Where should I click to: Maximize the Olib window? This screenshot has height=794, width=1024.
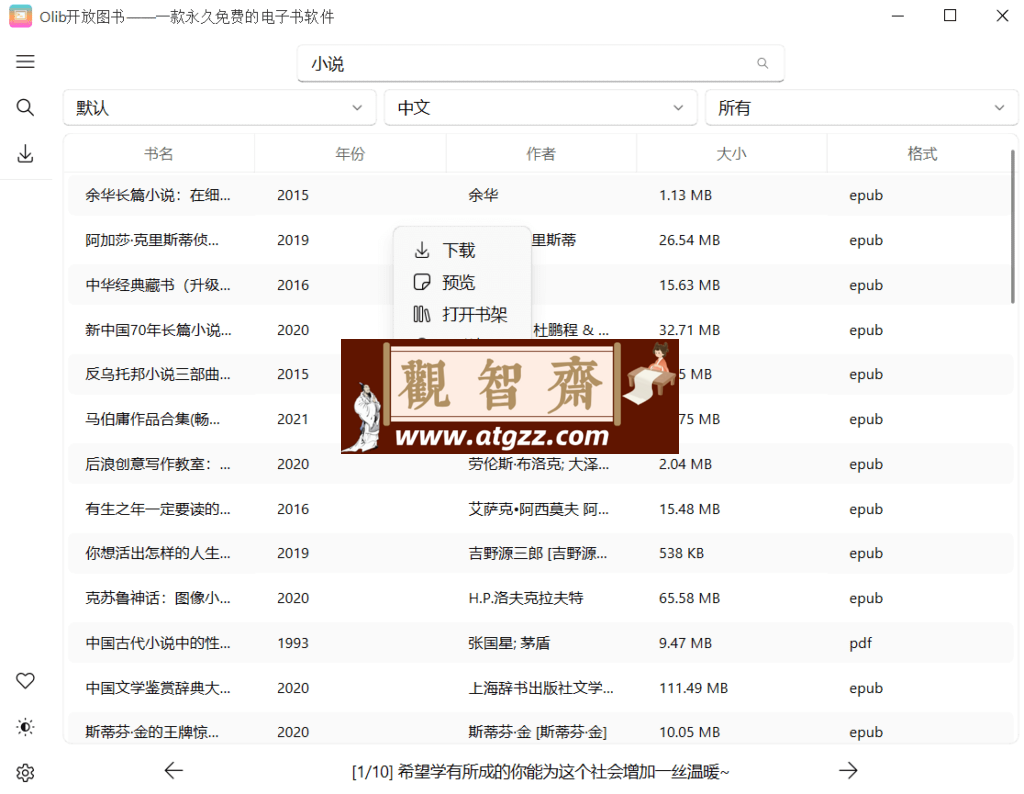(x=950, y=16)
